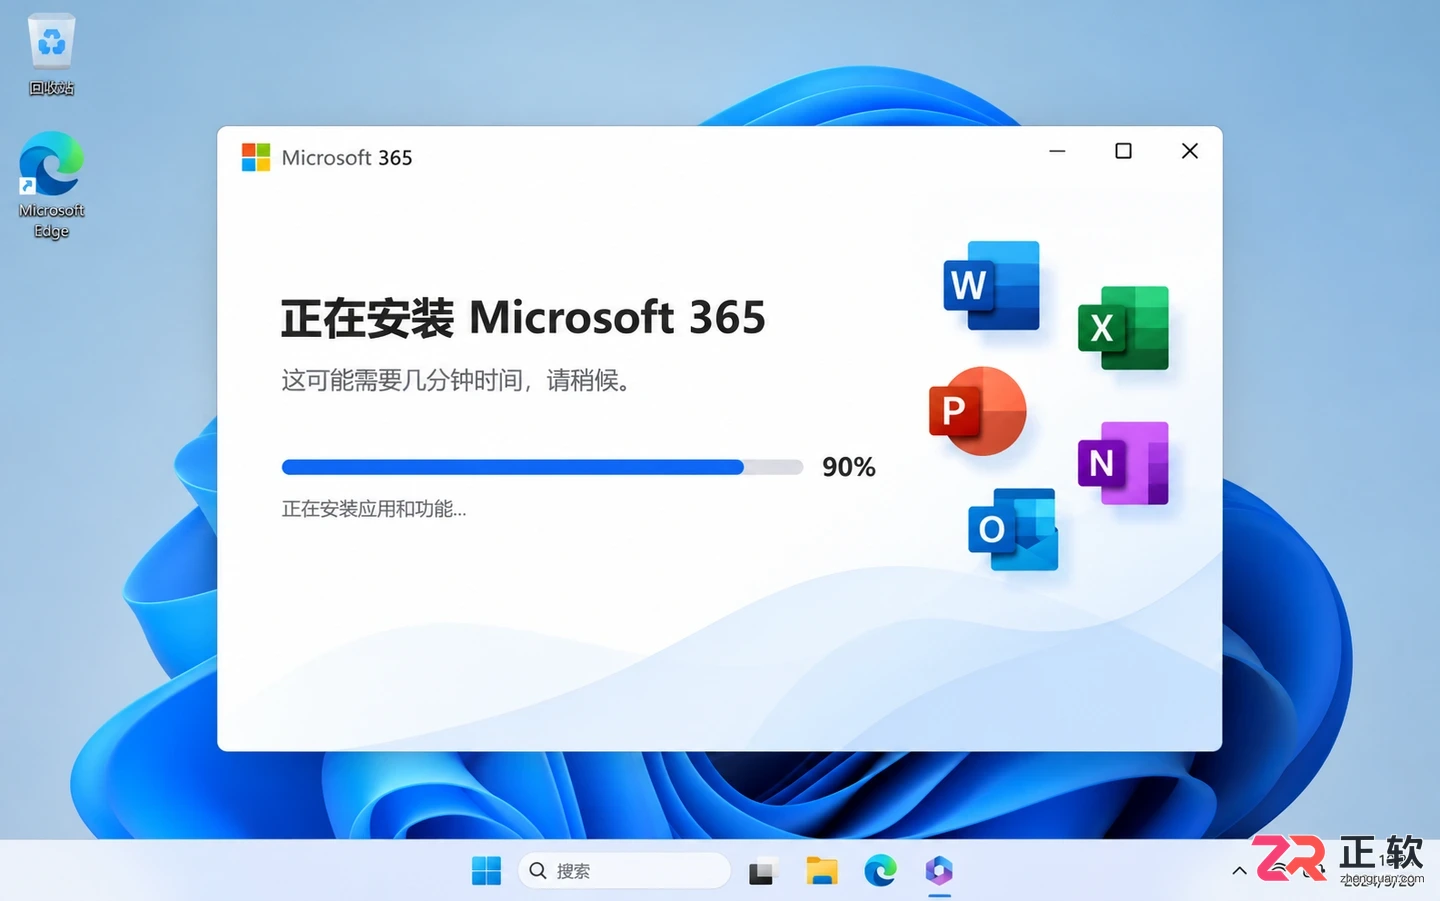Show hidden system tray icons
Screen dimensions: 1440x901
click(1239, 871)
